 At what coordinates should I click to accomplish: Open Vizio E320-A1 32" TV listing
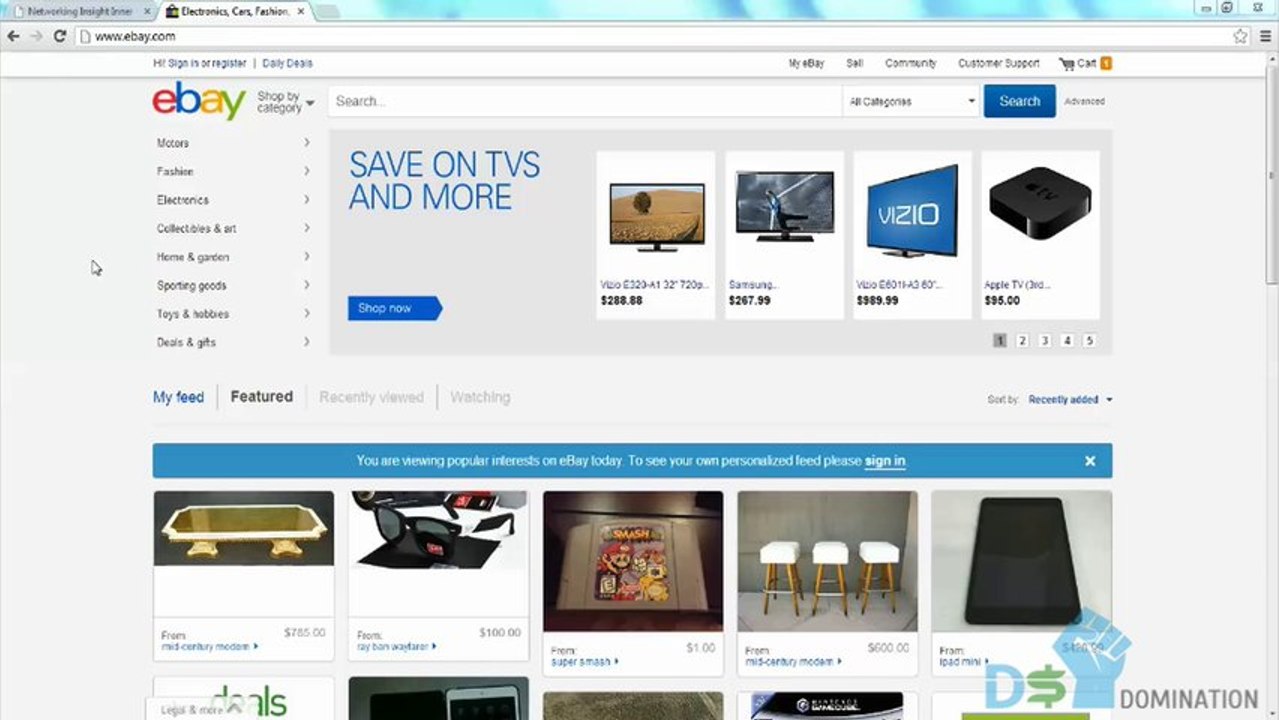(656, 235)
